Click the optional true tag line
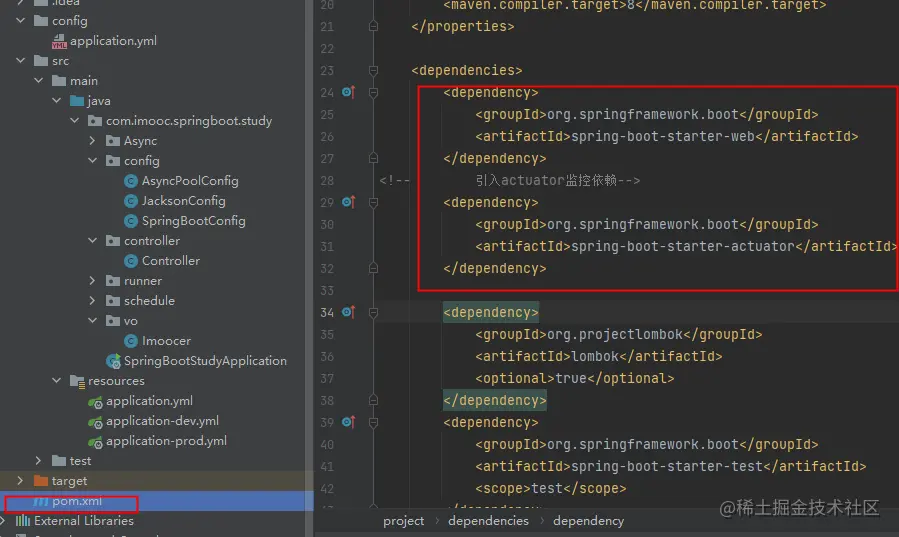The width and height of the screenshot is (899, 537). (x=574, y=378)
